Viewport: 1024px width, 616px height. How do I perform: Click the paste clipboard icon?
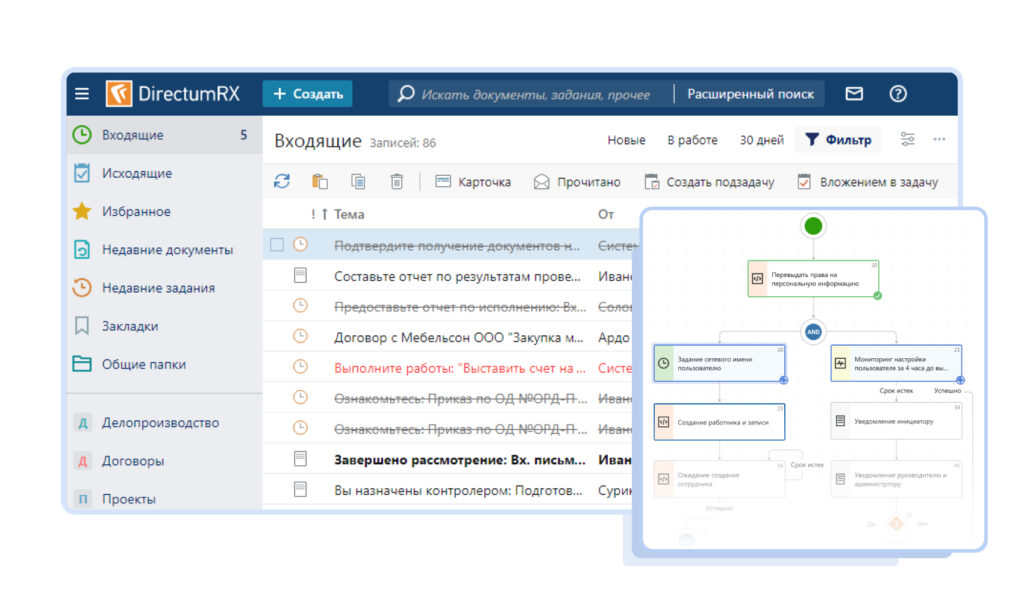coord(319,182)
